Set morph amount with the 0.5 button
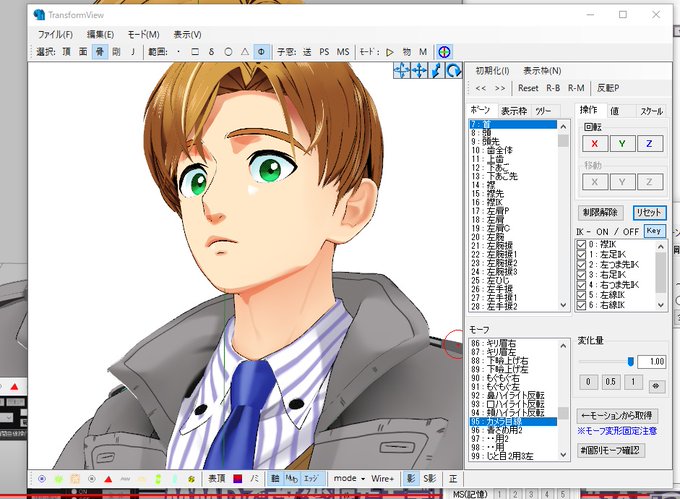The height and width of the screenshot is (499, 680). tap(610, 382)
